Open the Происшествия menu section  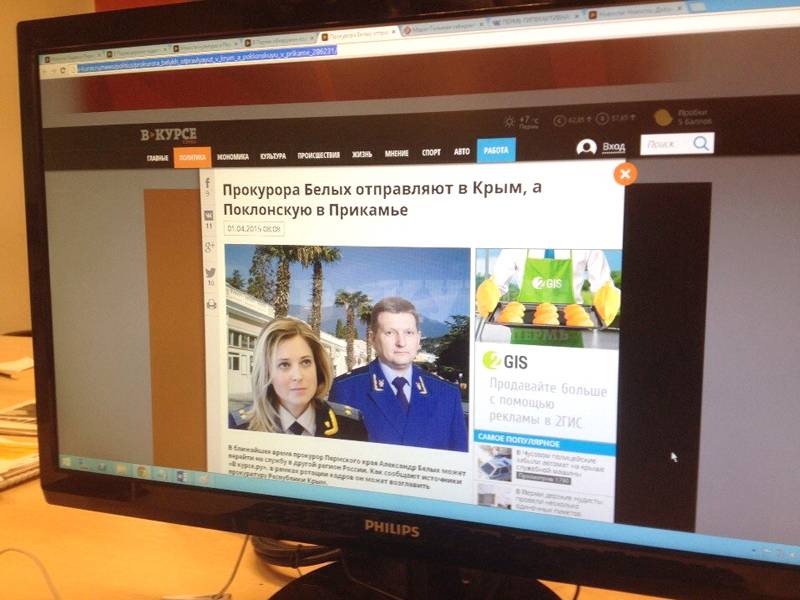pyautogui.click(x=319, y=155)
